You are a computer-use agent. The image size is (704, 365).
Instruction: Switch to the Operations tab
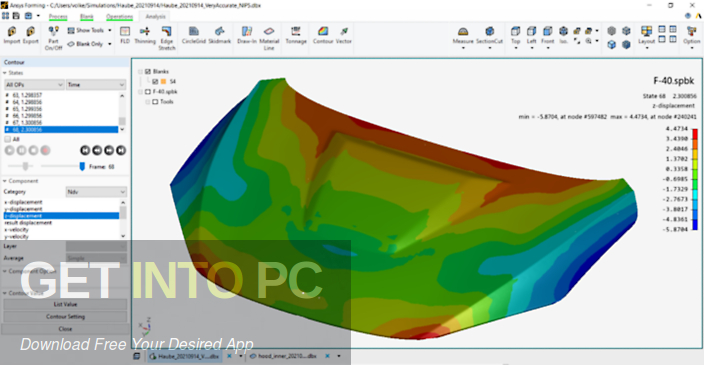click(119, 17)
